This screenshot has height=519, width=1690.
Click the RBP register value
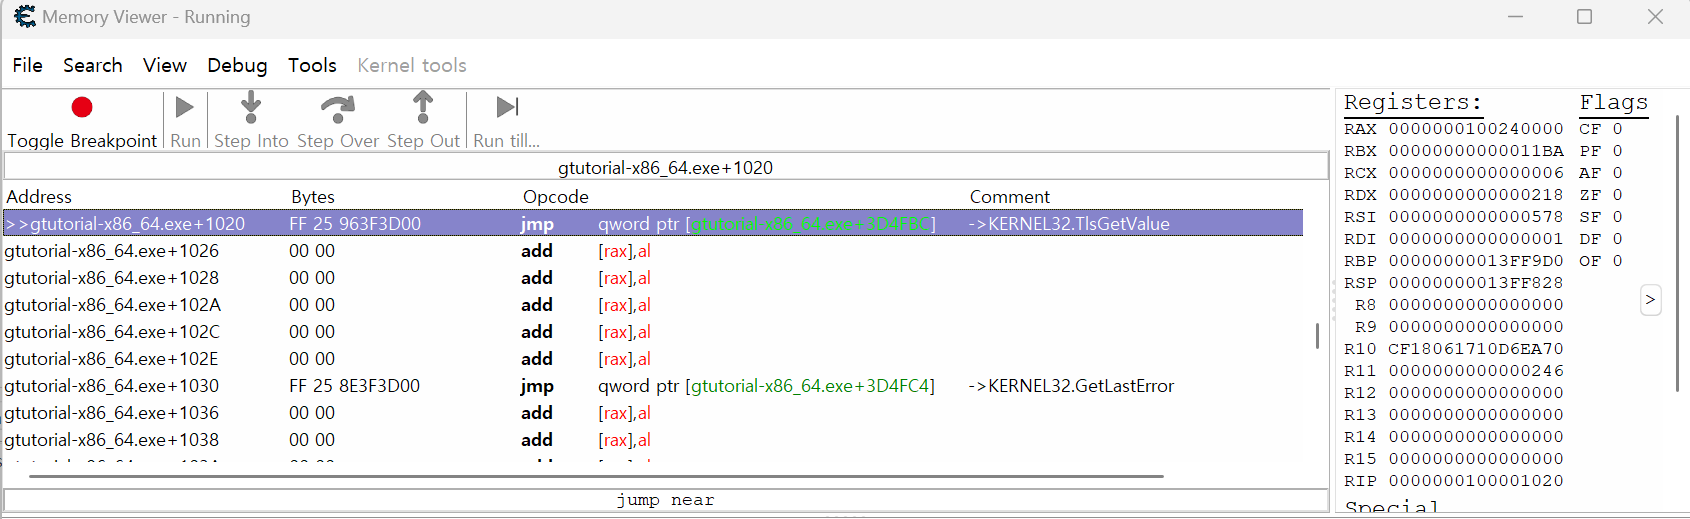(1476, 261)
